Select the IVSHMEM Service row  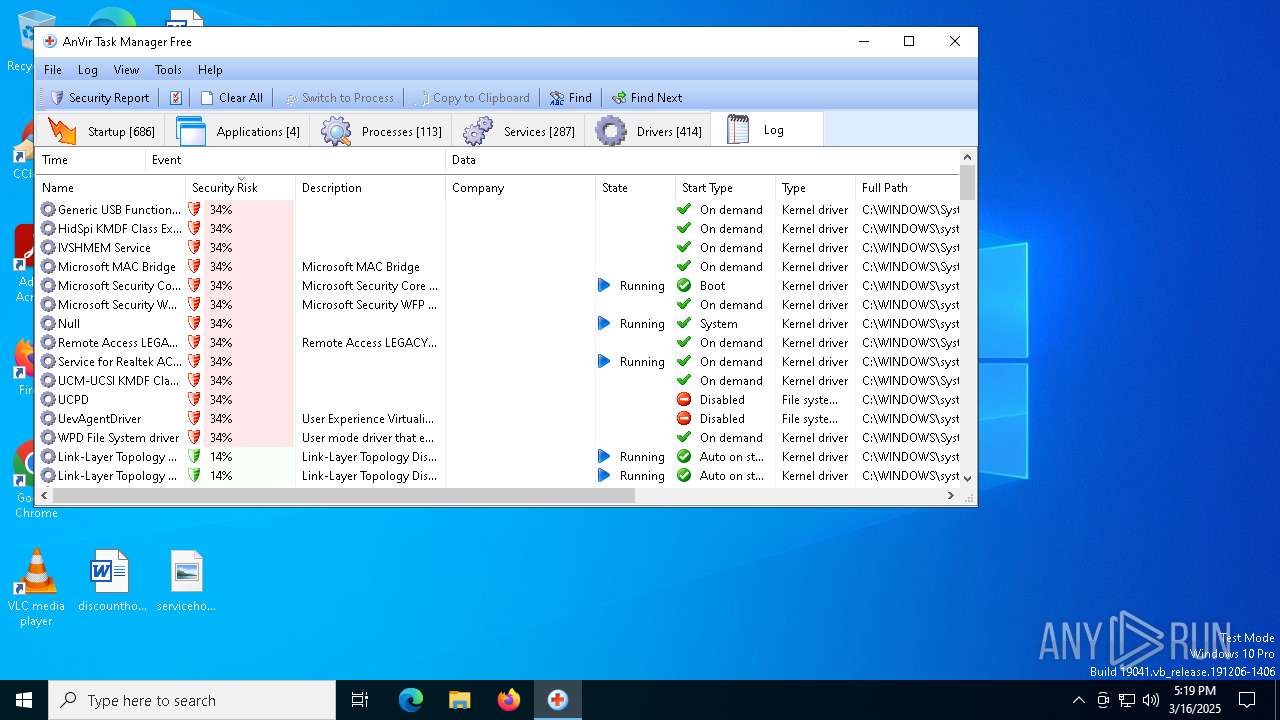tap(498, 248)
